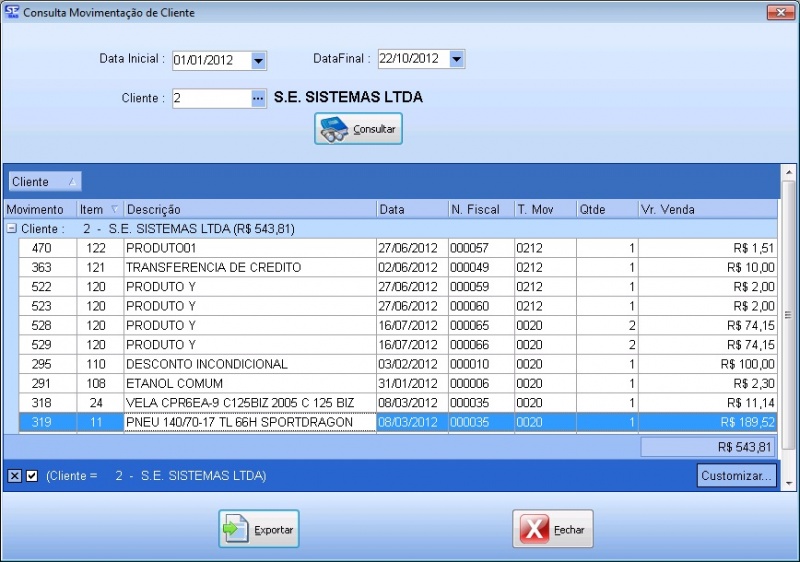Viewport: 800px width, 562px height.
Task: Click the sort arrow on Cliente group chip
Action: 71,182
